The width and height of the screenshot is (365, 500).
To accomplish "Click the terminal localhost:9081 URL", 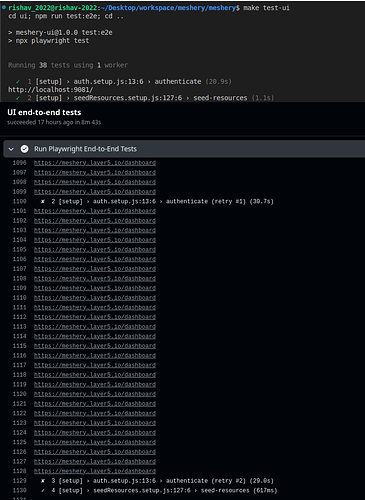I will pyautogui.click(x=51, y=90).
